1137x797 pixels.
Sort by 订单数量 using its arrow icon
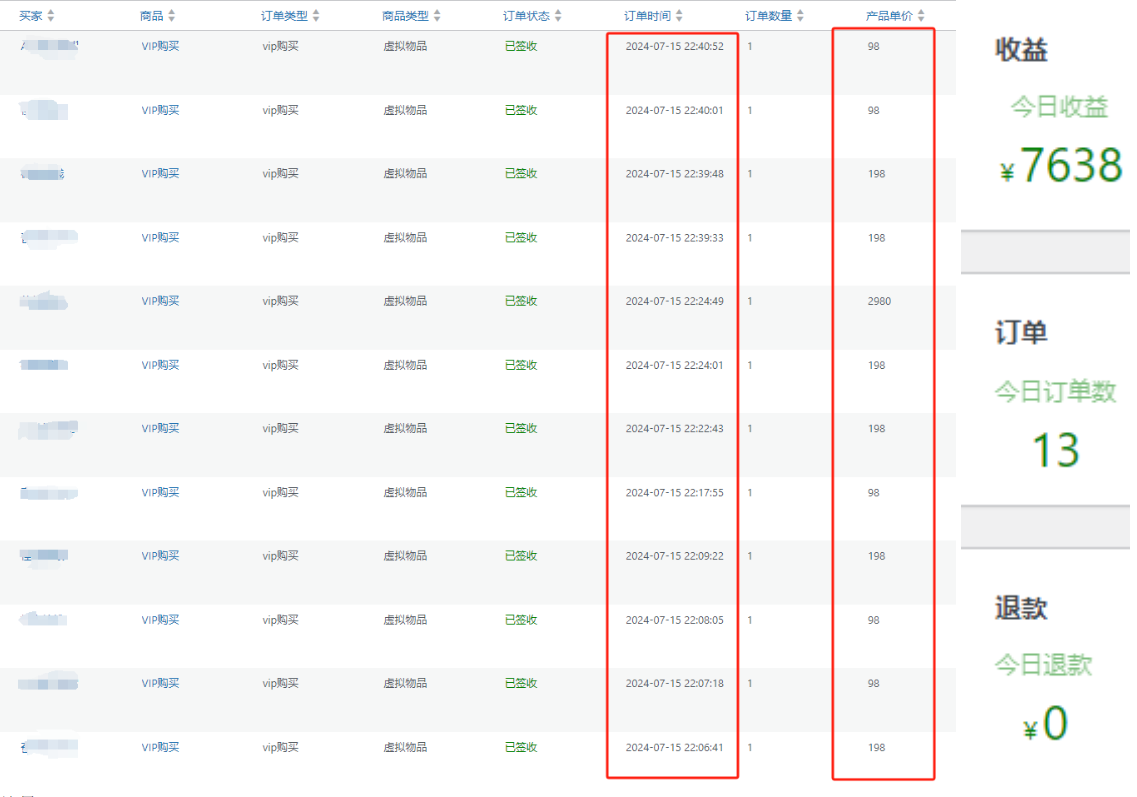pyautogui.click(x=800, y=16)
